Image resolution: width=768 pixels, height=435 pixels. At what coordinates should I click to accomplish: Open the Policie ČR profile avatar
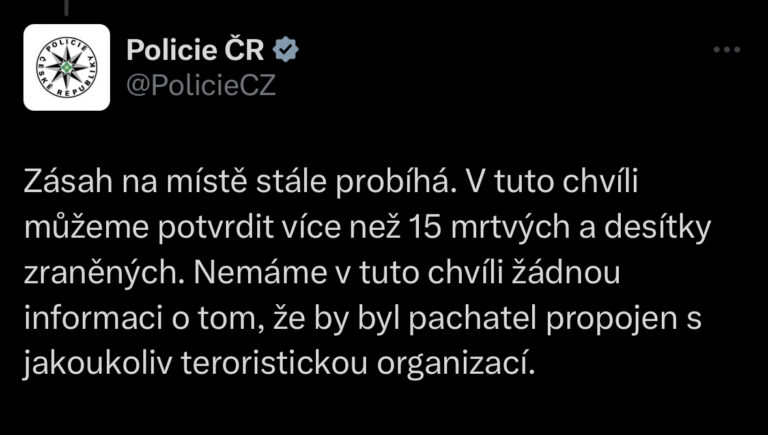coord(67,67)
